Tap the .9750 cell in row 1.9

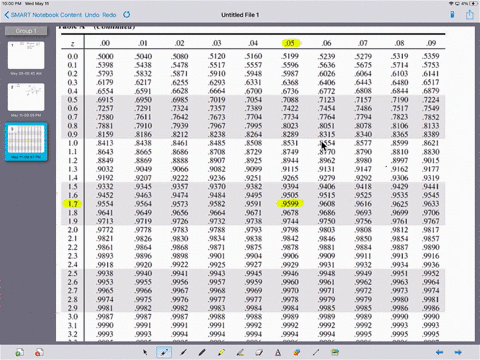pos(326,221)
